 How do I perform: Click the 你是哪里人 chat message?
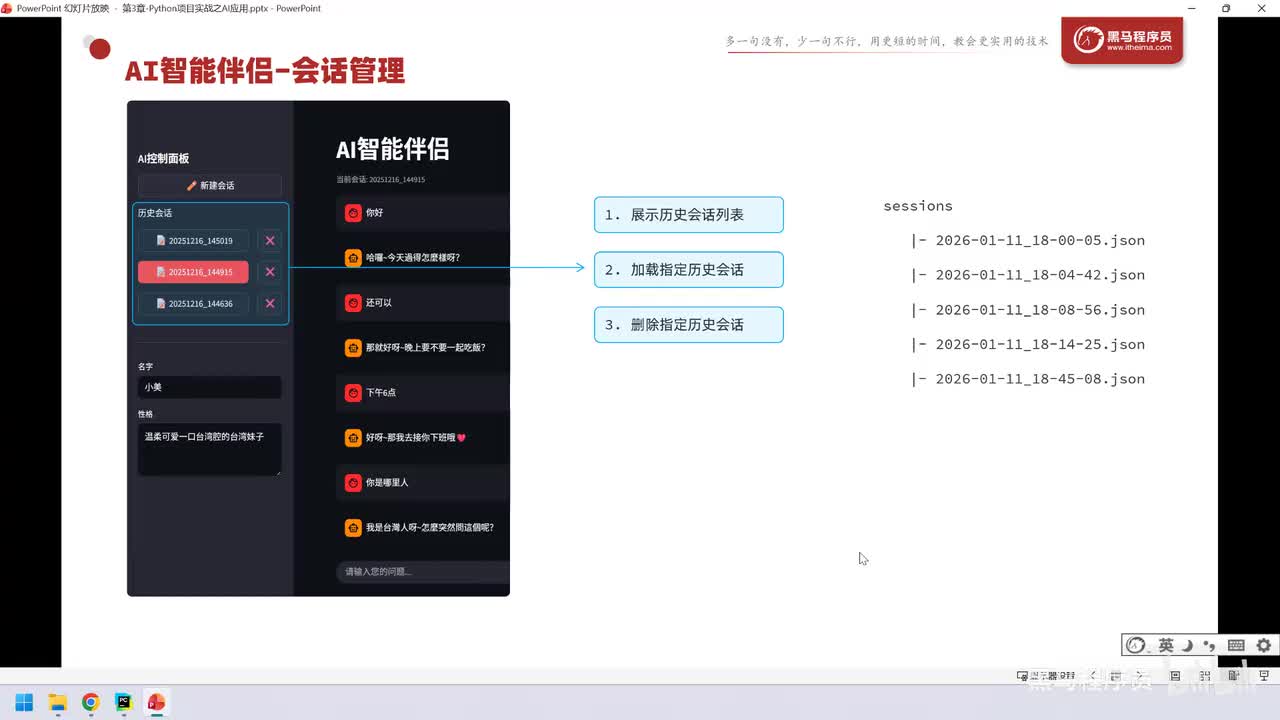pos(387,483)
